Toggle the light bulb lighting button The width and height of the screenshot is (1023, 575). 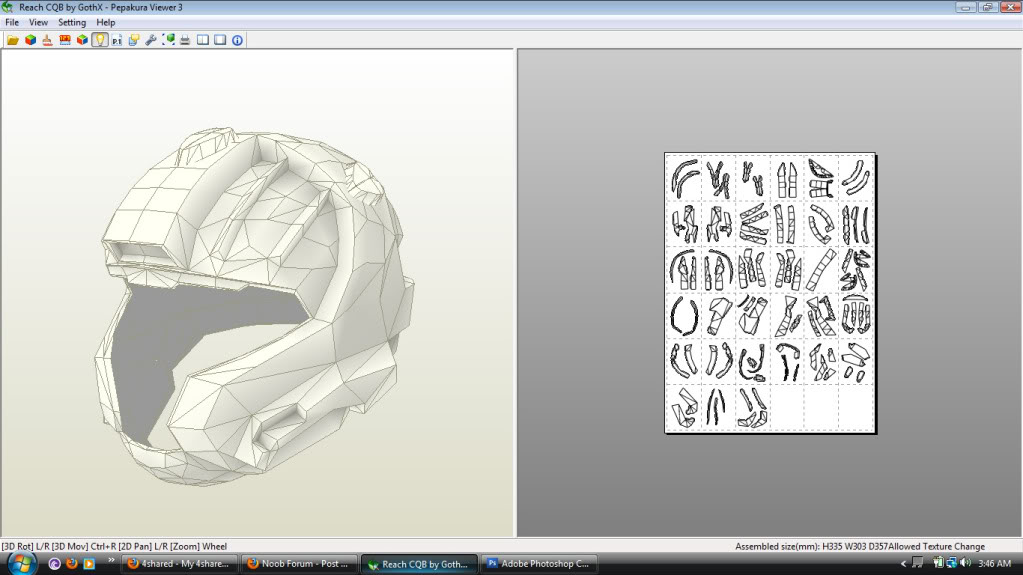pos(99,40)
